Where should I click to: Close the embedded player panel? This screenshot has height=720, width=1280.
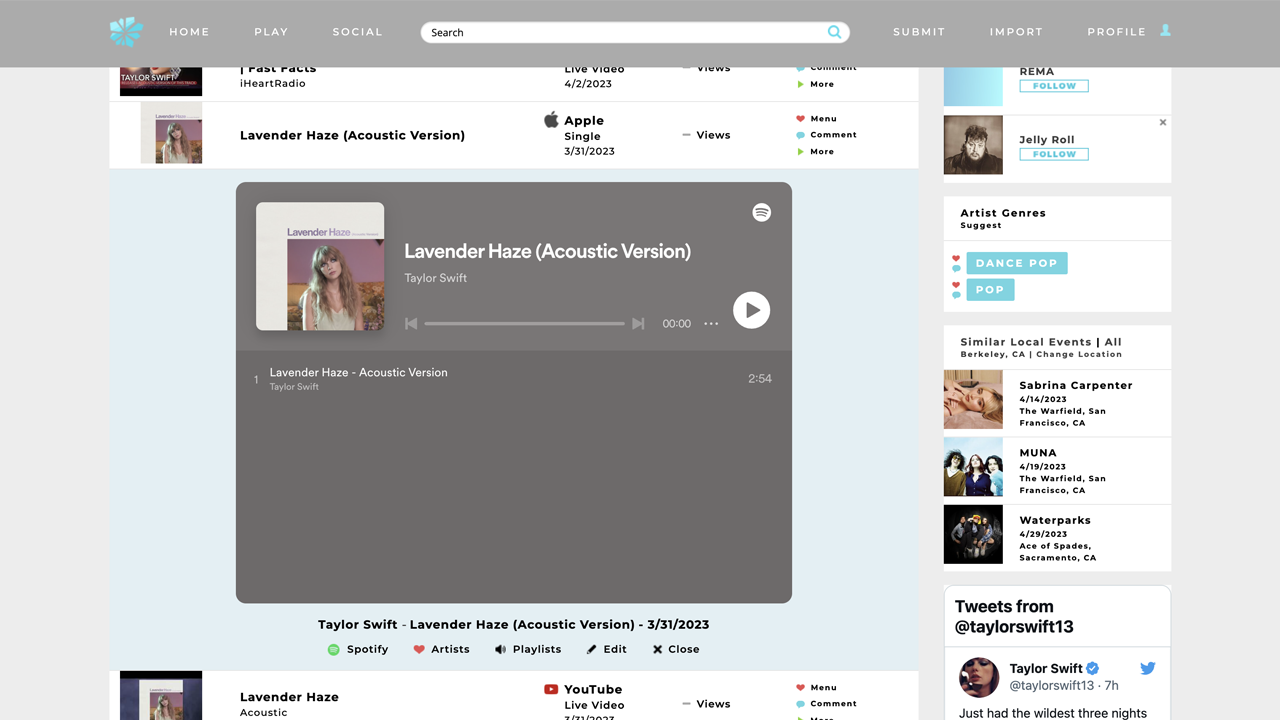676,649
